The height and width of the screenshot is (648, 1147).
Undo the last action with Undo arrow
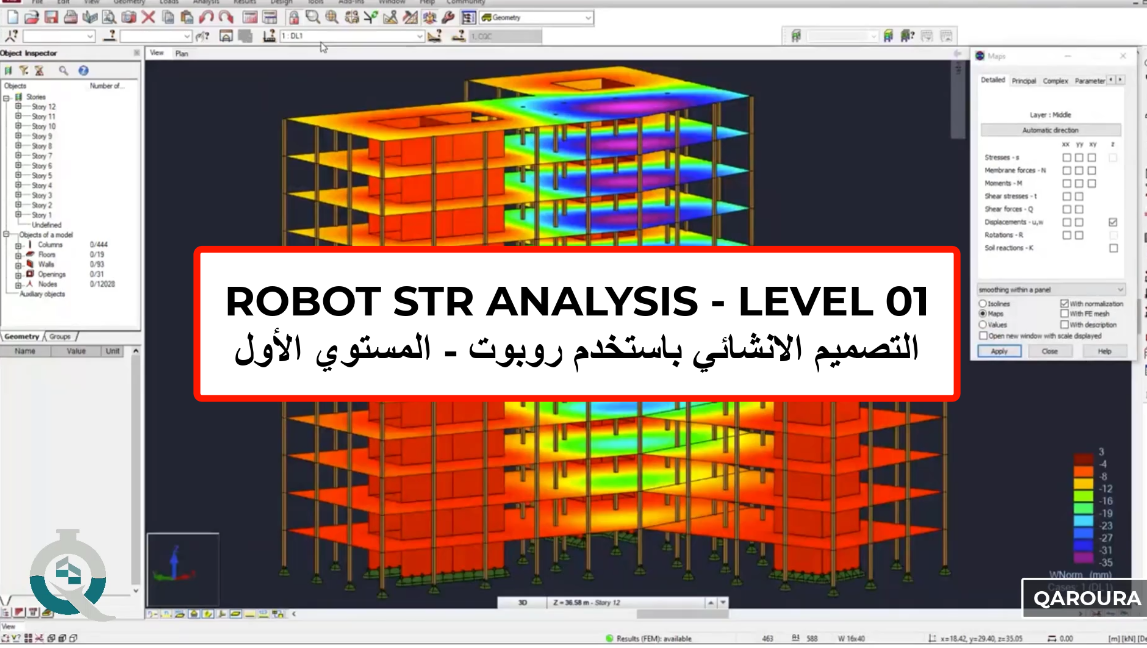point(206,18)
